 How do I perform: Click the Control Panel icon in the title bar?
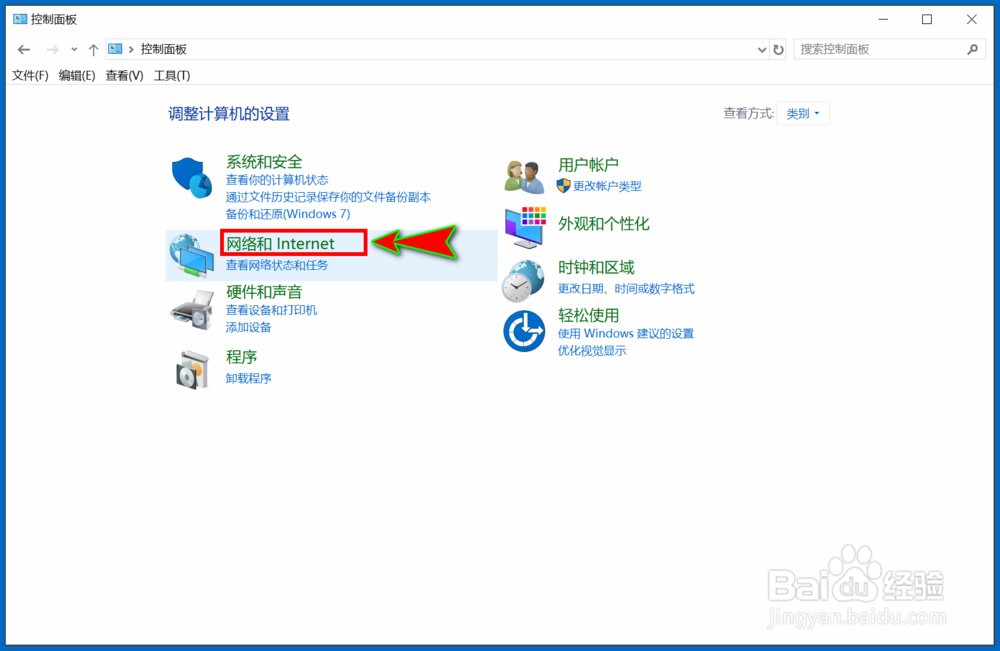point(20,19)
